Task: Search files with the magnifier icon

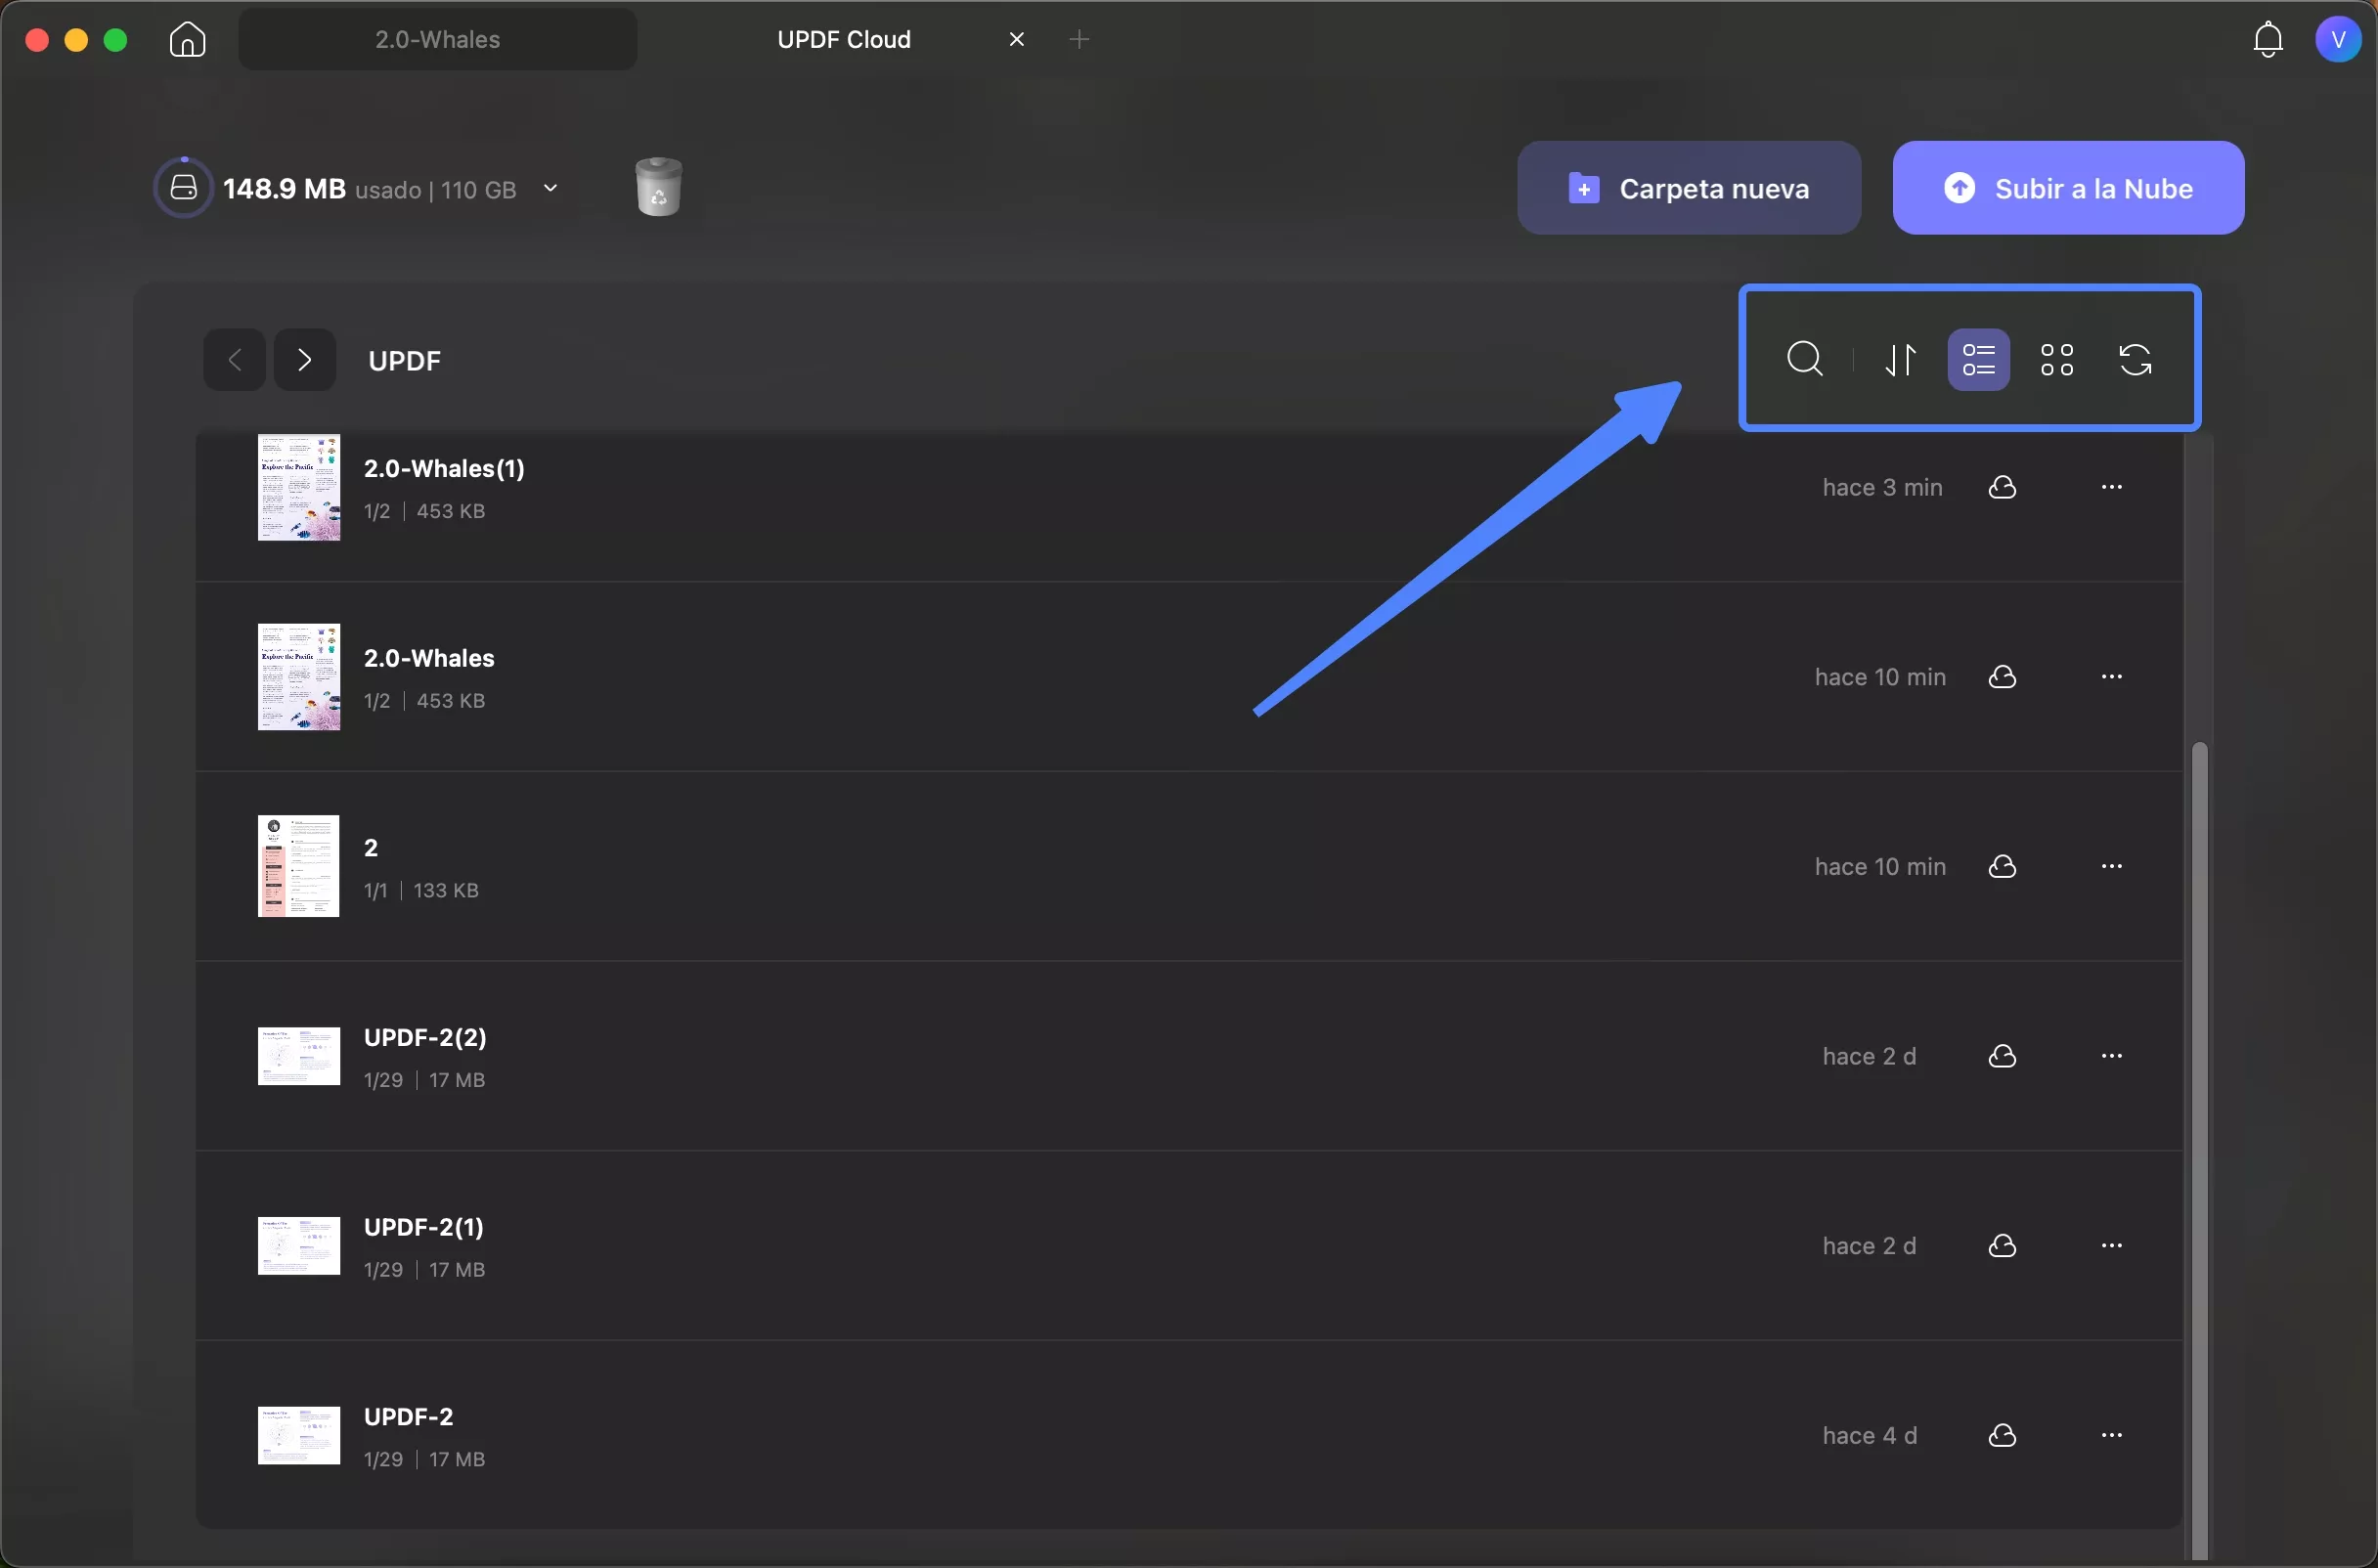Action: click(x=1805, y=359)
